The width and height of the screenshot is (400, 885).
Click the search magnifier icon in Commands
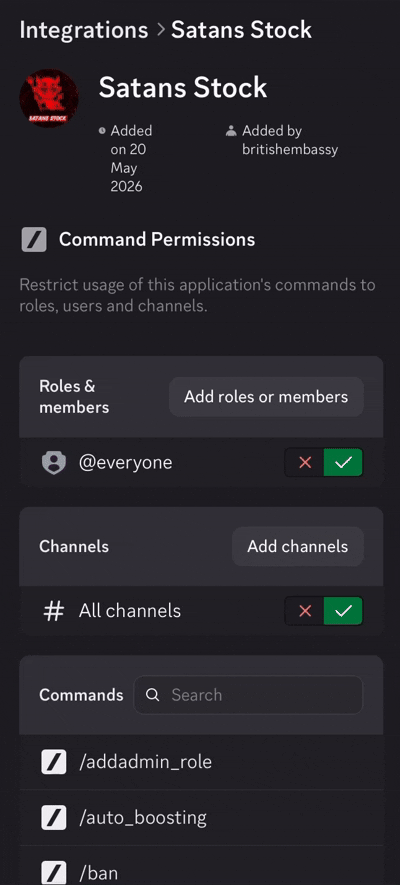tap(152, 695)
